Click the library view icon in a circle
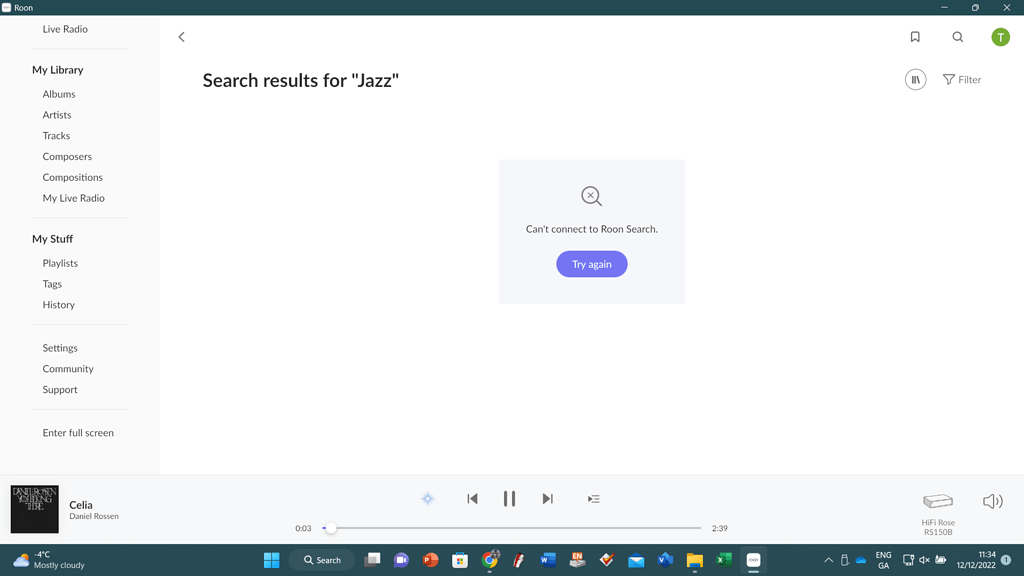1024x576 pixels. click(x=915, y=79)
